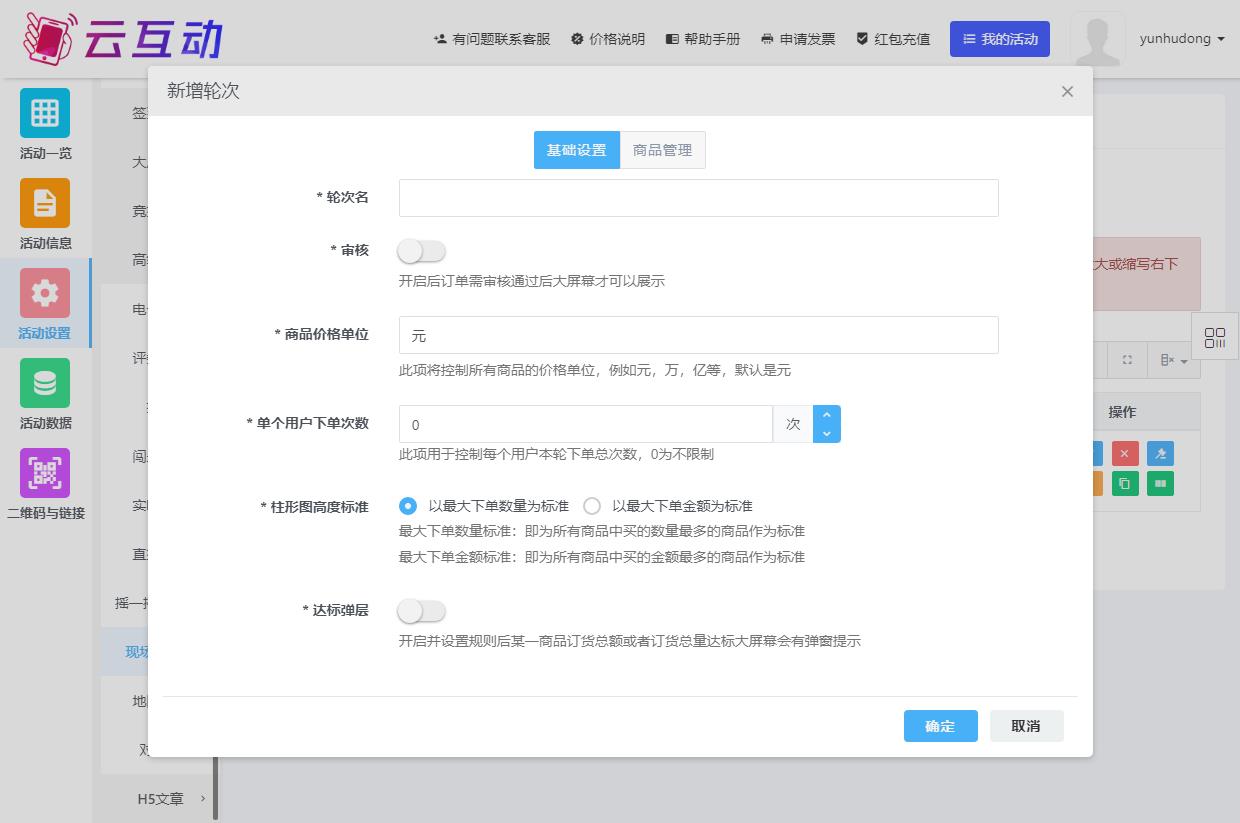
Task: Open 活动信息 document icon in sidebar
Action: [45, 203]
